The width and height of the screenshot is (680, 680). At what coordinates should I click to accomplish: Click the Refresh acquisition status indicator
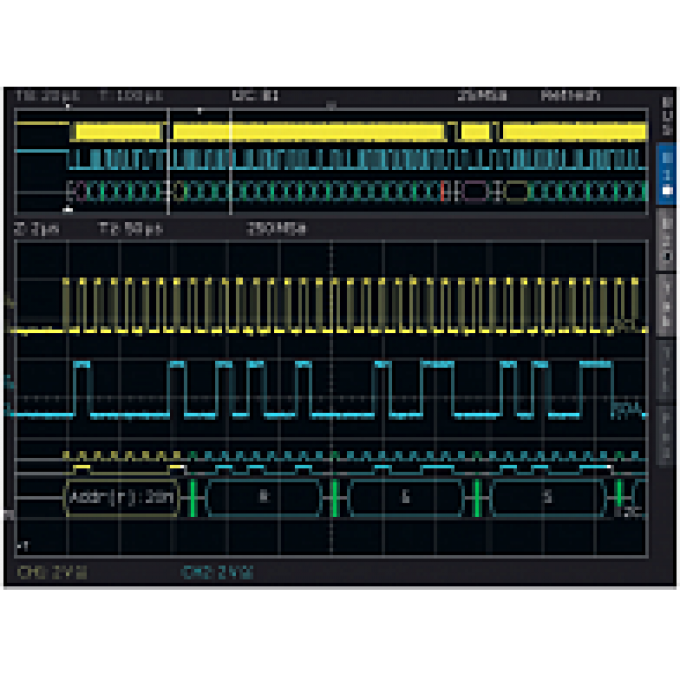(x=570, y=96)
